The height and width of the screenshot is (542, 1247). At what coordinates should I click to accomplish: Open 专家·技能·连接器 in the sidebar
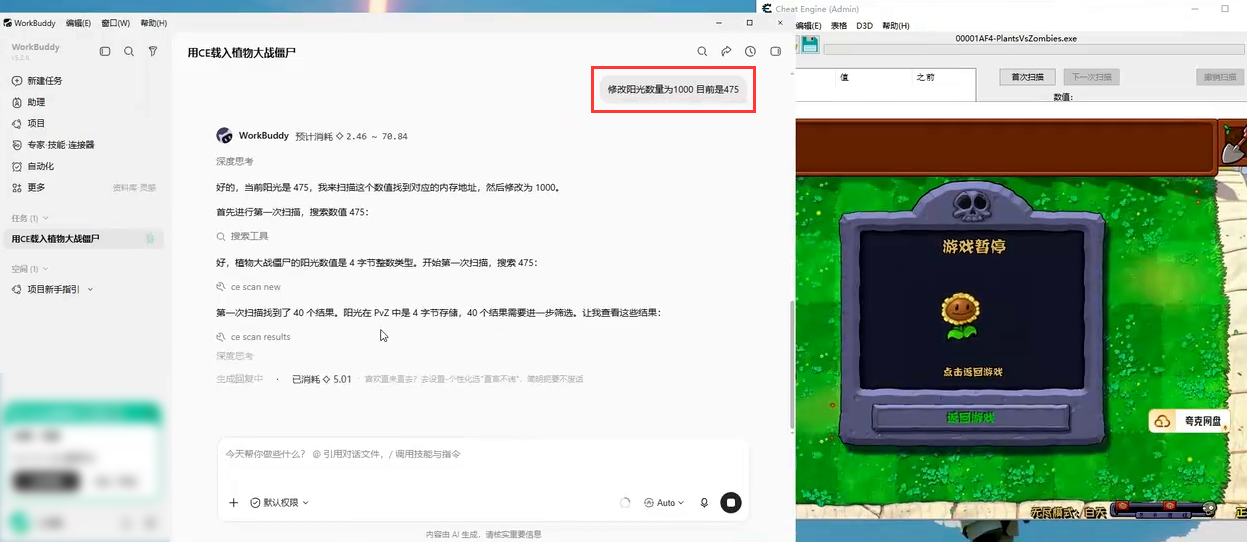click(x=53, y=145)
